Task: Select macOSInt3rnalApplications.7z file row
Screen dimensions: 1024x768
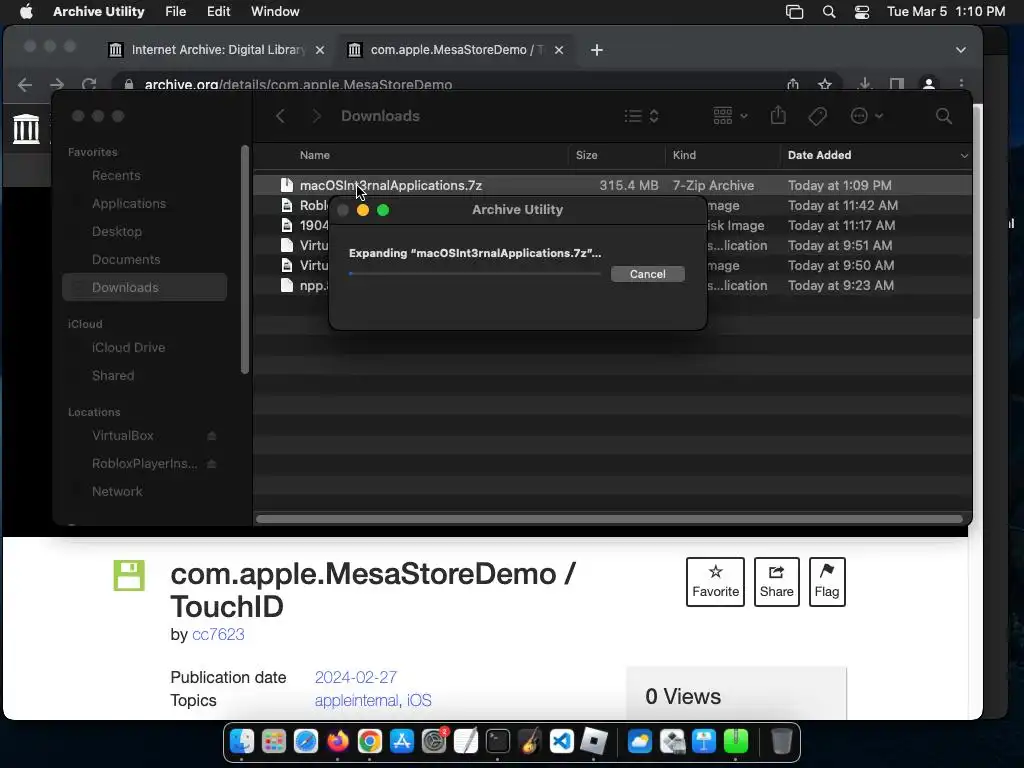Action: [x=613, y=185]
